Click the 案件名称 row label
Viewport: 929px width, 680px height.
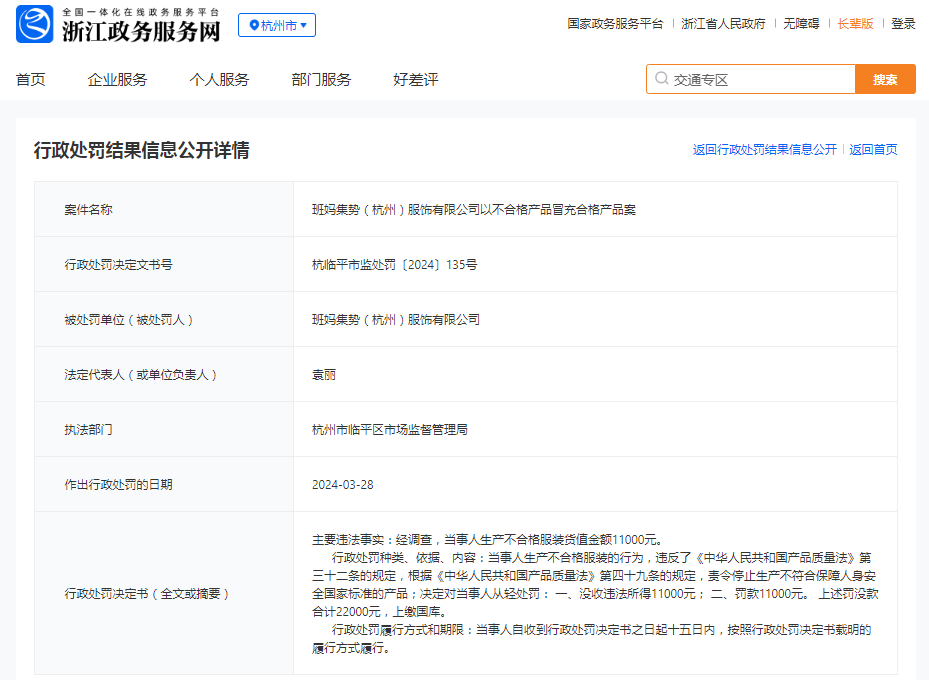(x=88, y=210)
